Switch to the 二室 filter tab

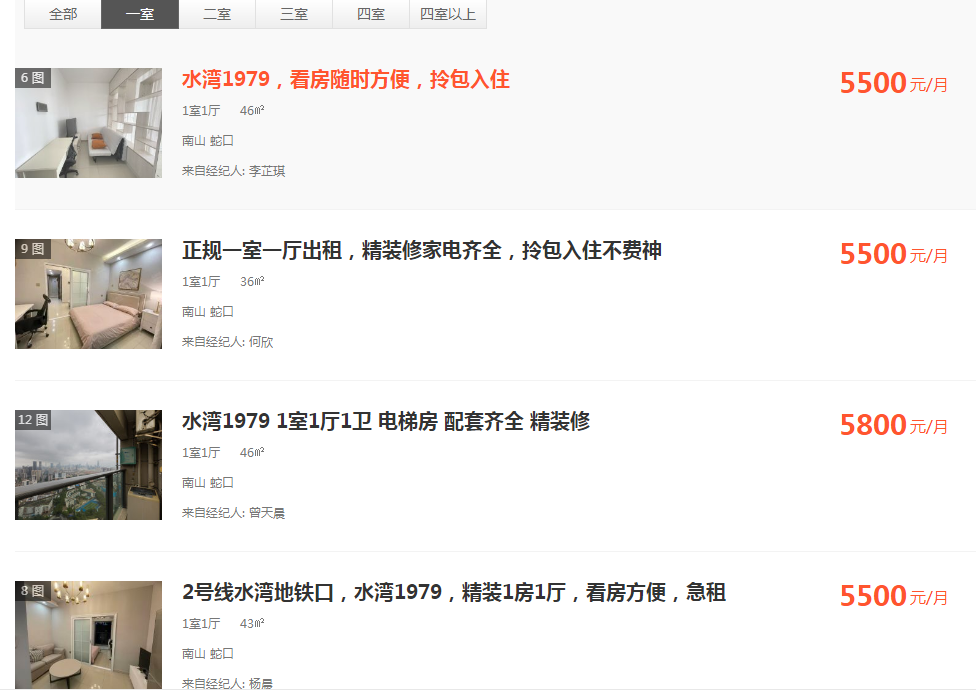(217, 14)
